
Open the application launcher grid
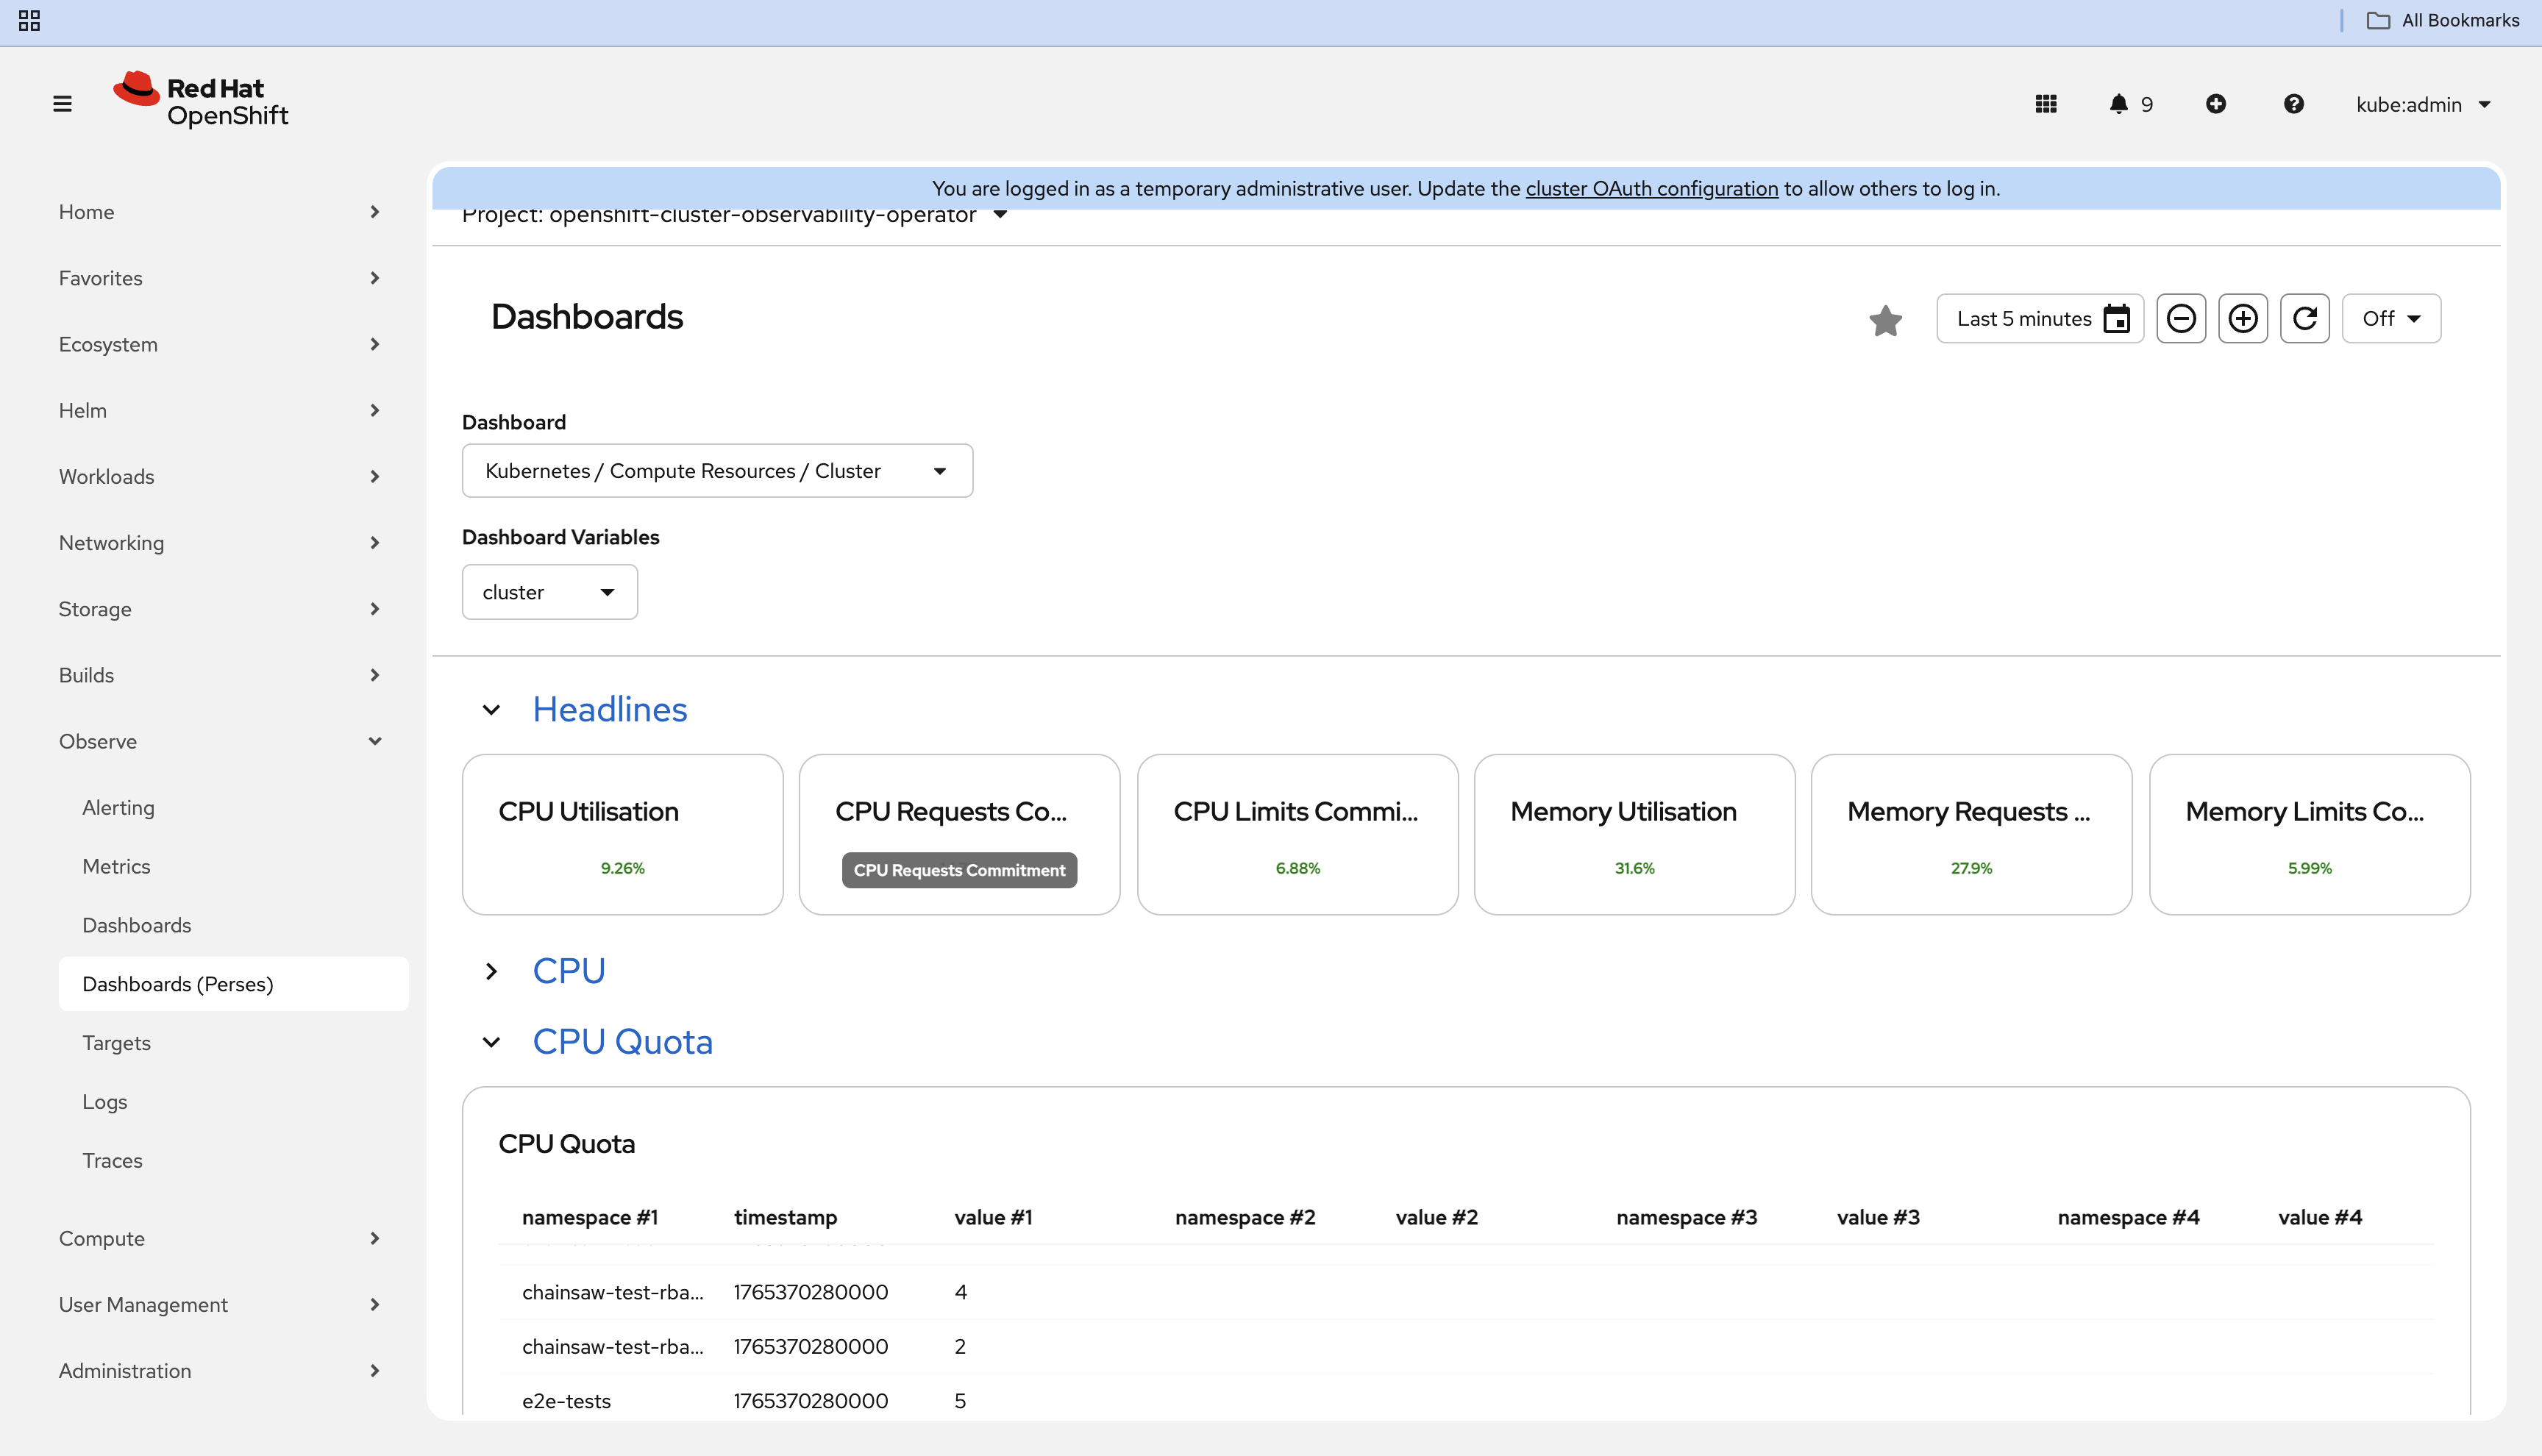(2046, 104)
